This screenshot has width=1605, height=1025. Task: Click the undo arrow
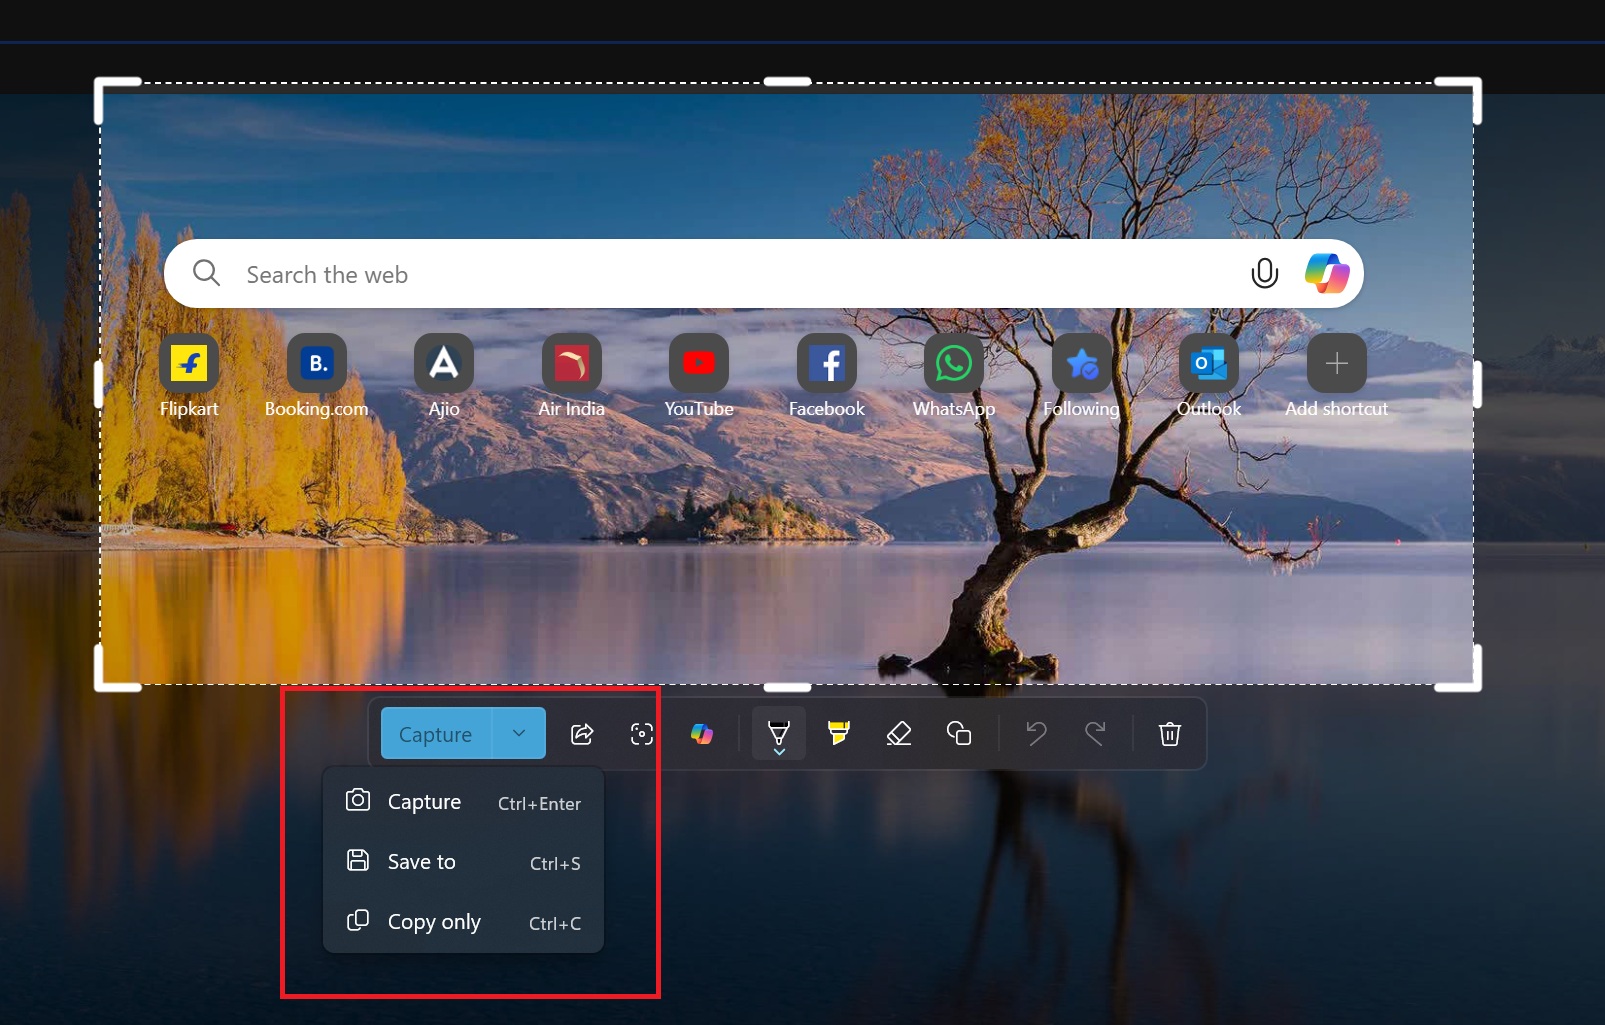tap(1036, 734)
